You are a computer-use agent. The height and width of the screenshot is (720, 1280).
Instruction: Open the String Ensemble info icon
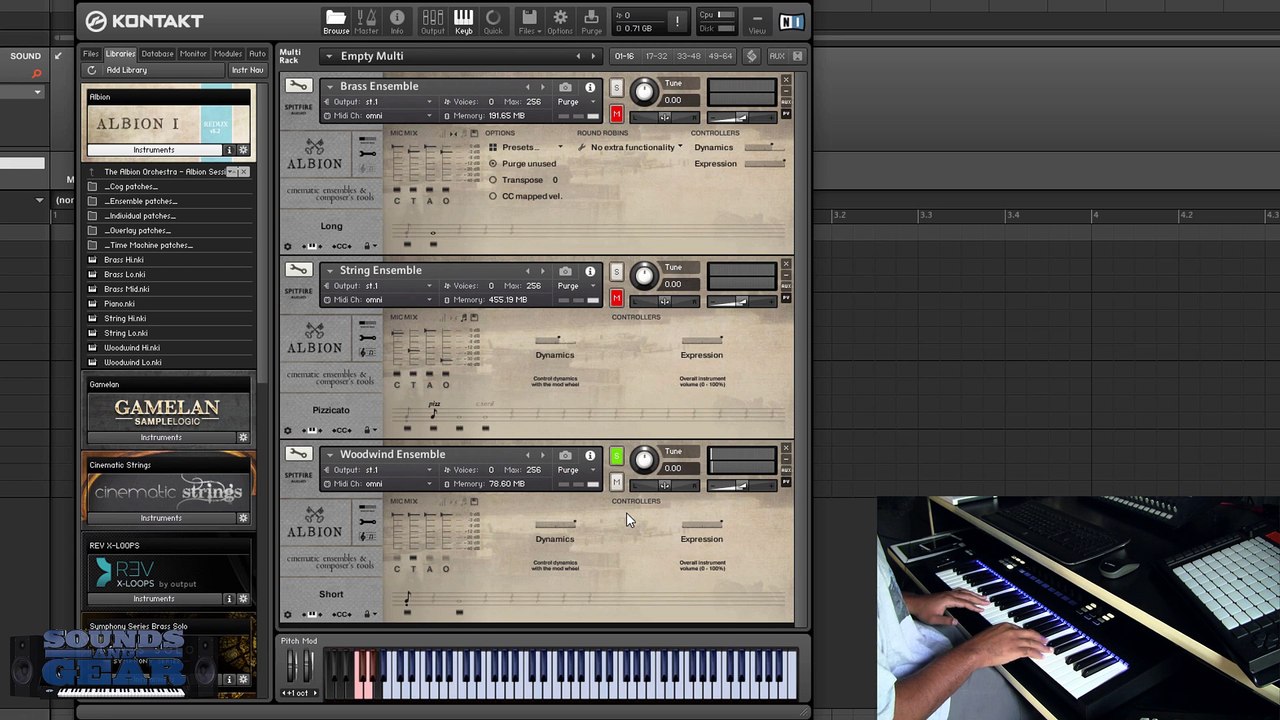click(x=590, y=272)
